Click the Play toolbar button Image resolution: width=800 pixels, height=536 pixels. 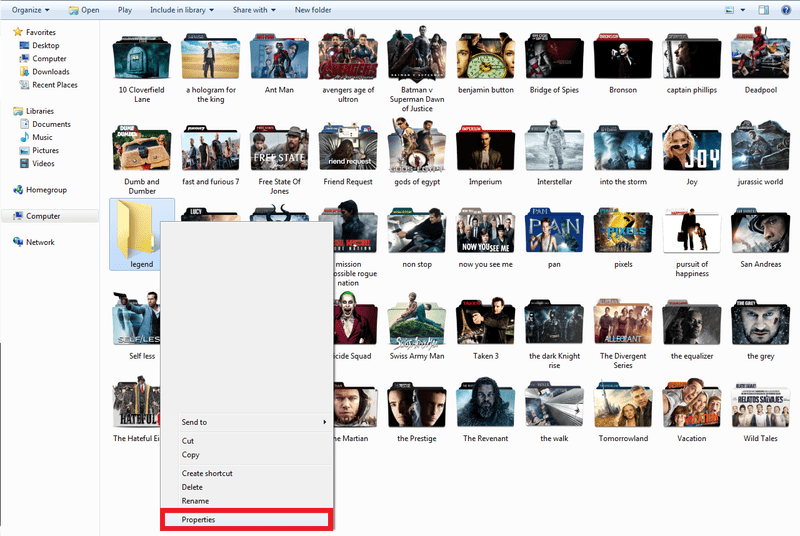click(125, 10)
